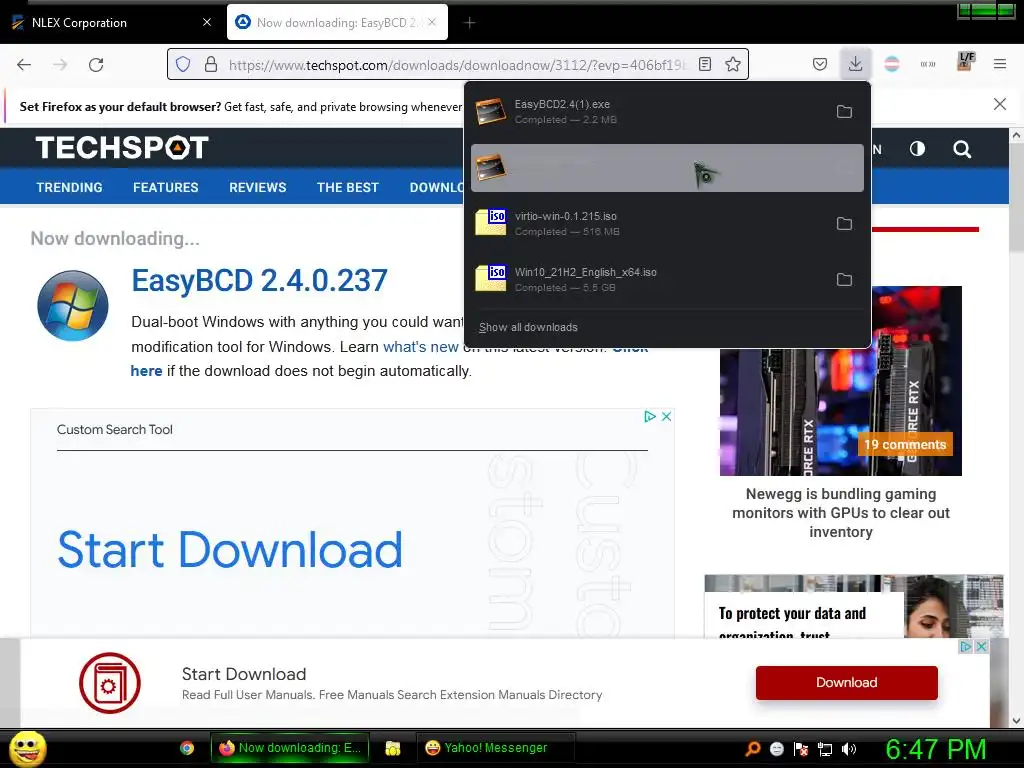Click the RTX graphics card article thumbnail
This screenshot has height=768, width=1024.
pos(840,413)
